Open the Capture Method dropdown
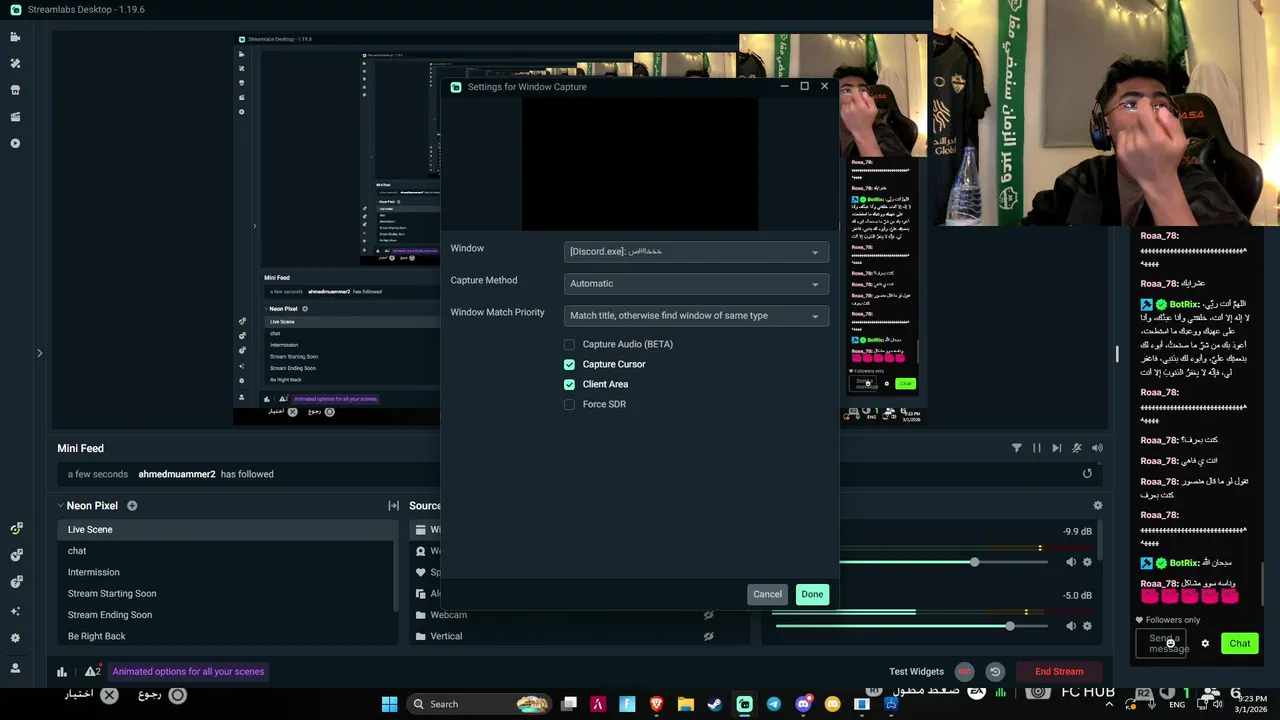Viewport: 1280px width, 720px height. (x=696, y=284)
